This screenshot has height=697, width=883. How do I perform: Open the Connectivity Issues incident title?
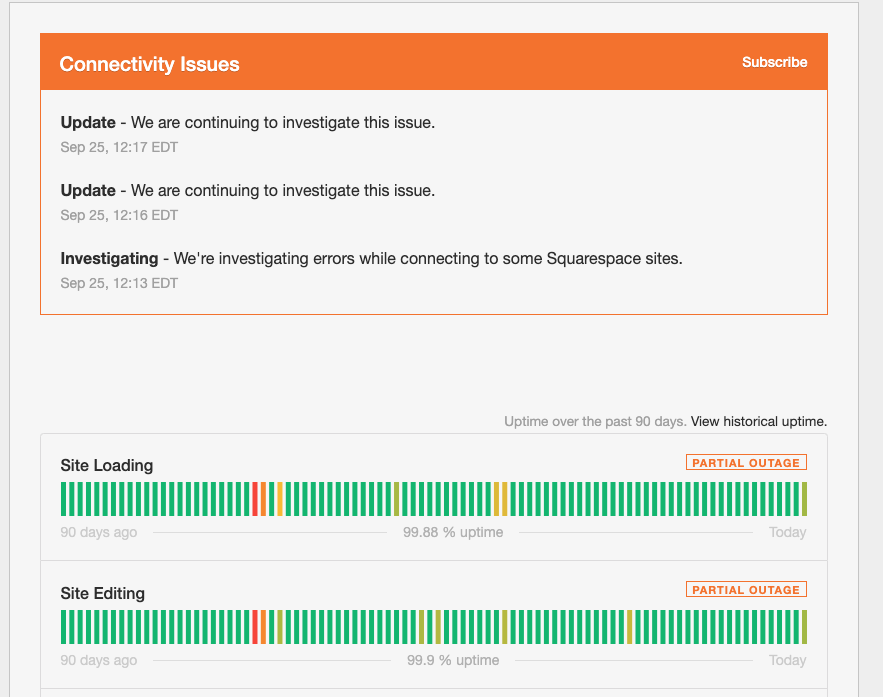pos(149,64)
